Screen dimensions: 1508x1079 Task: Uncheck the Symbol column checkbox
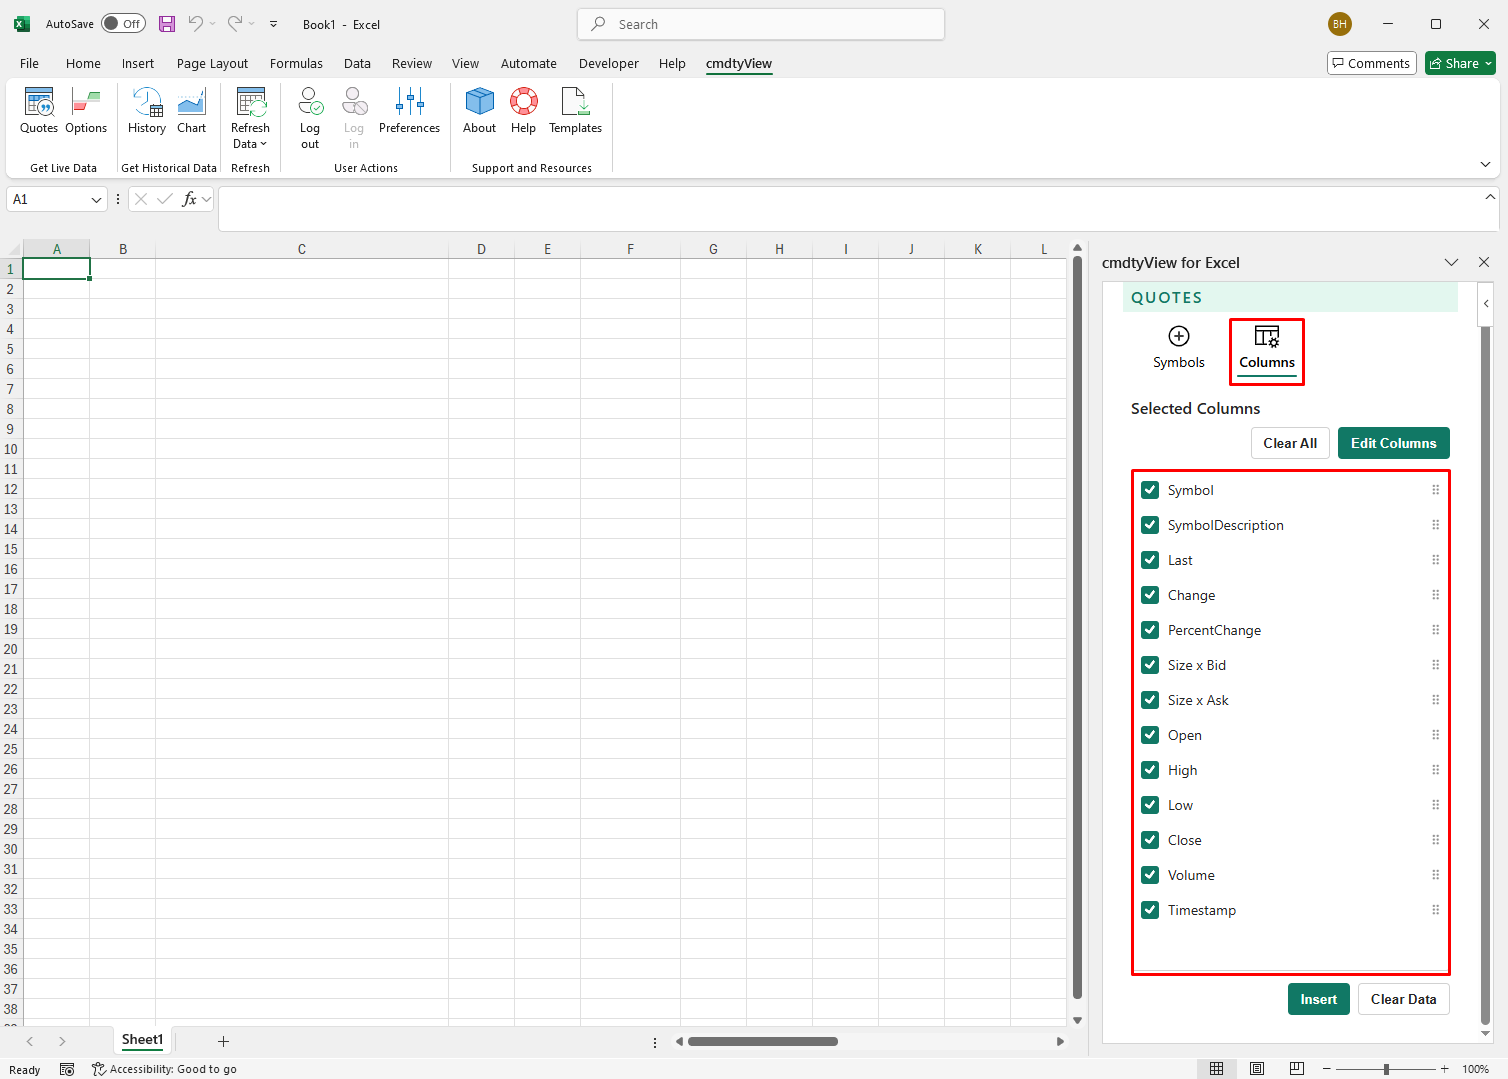[1150, 490]
